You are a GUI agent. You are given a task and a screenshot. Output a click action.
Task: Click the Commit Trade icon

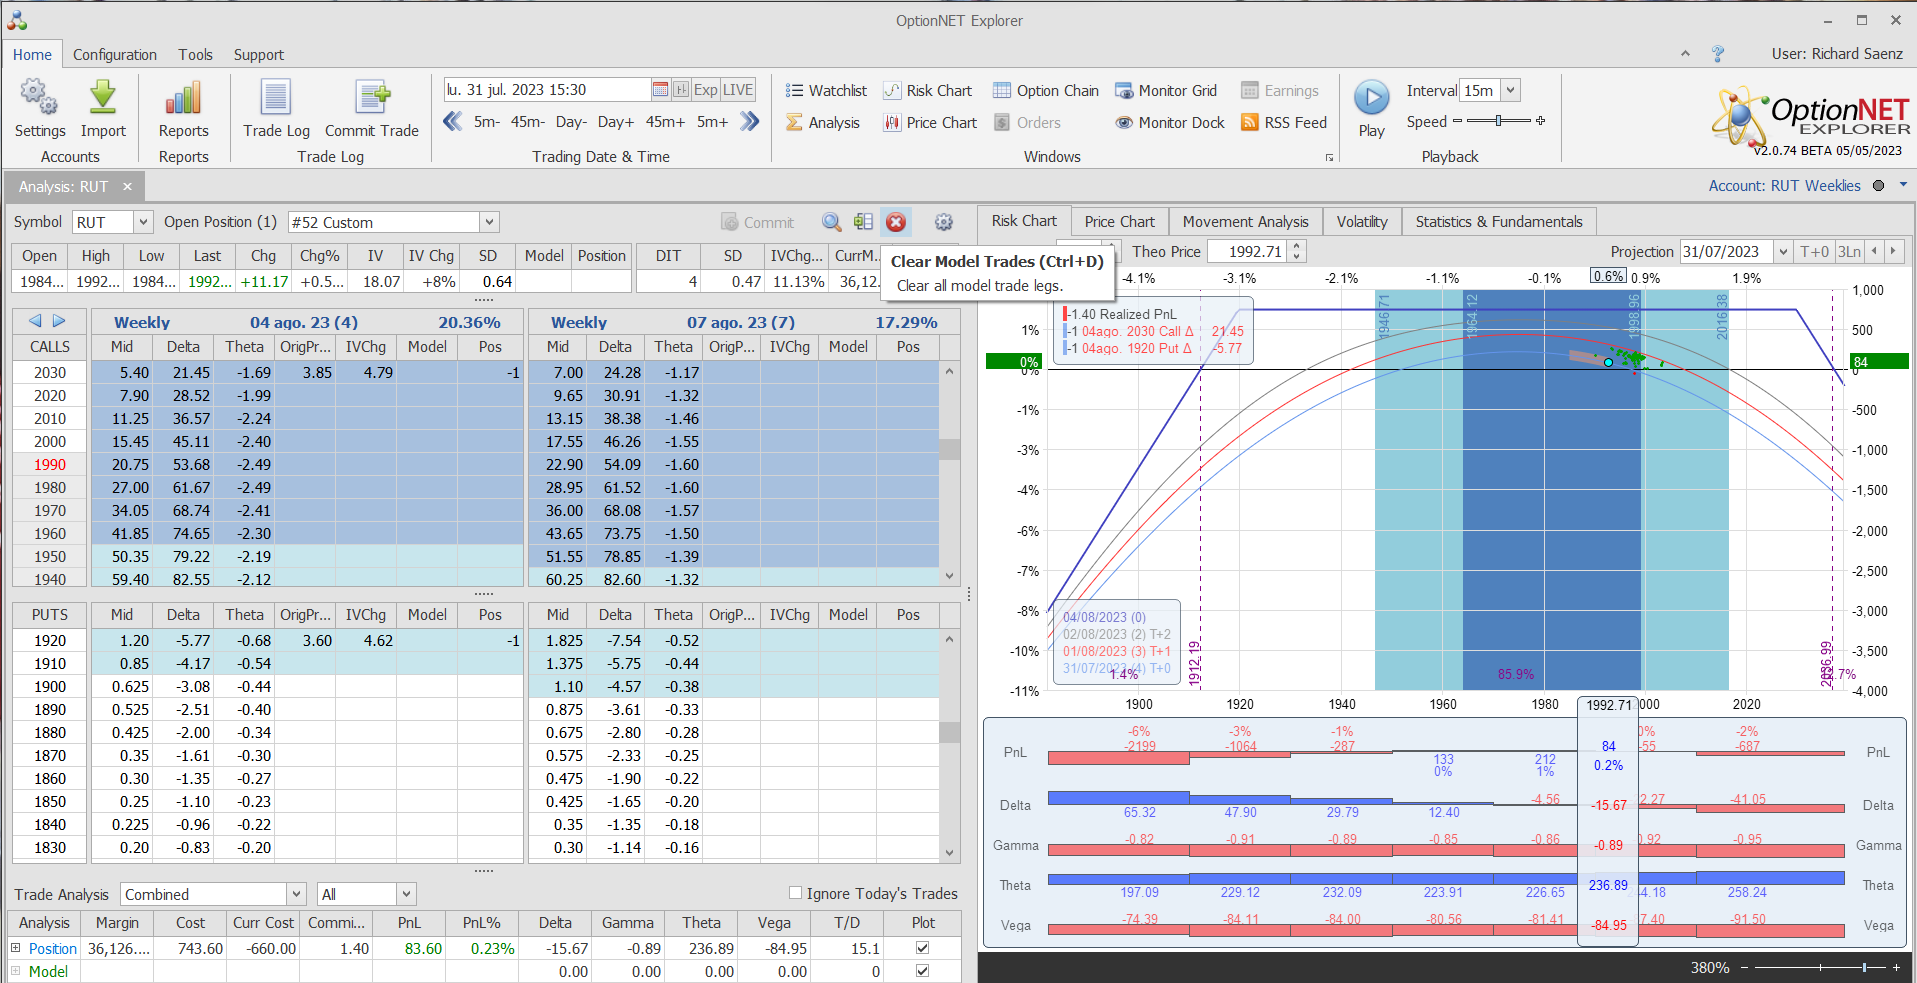click(371, 98)
